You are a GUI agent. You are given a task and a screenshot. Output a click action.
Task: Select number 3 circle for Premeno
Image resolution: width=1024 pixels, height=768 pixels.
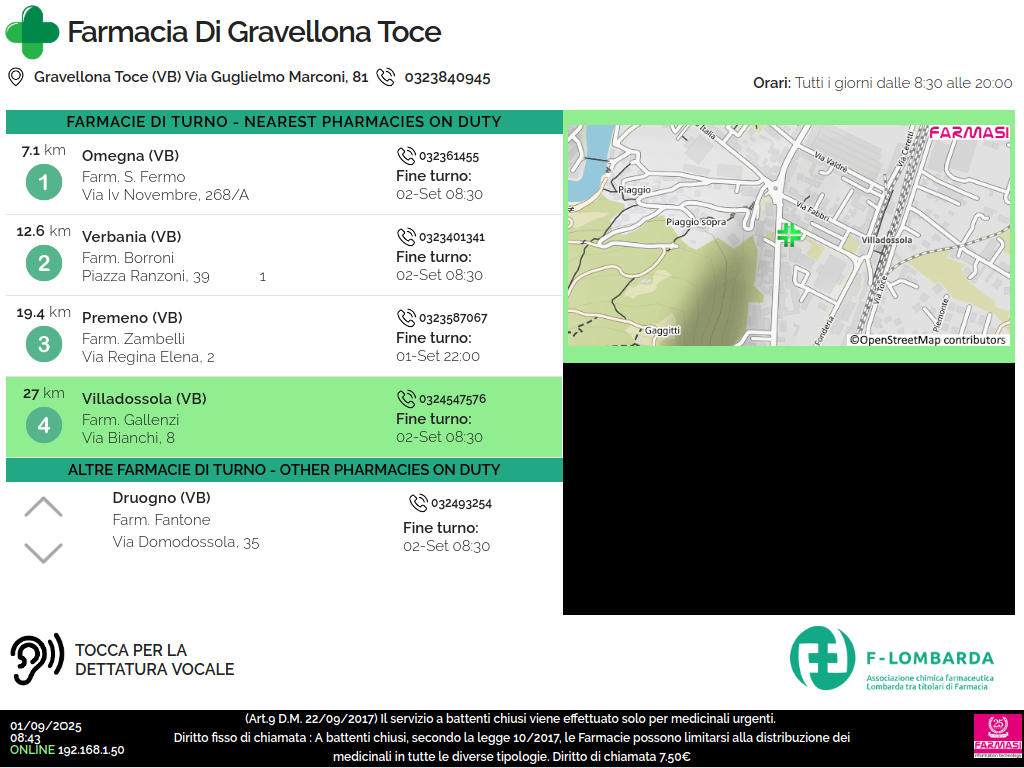tap(44, 345)
